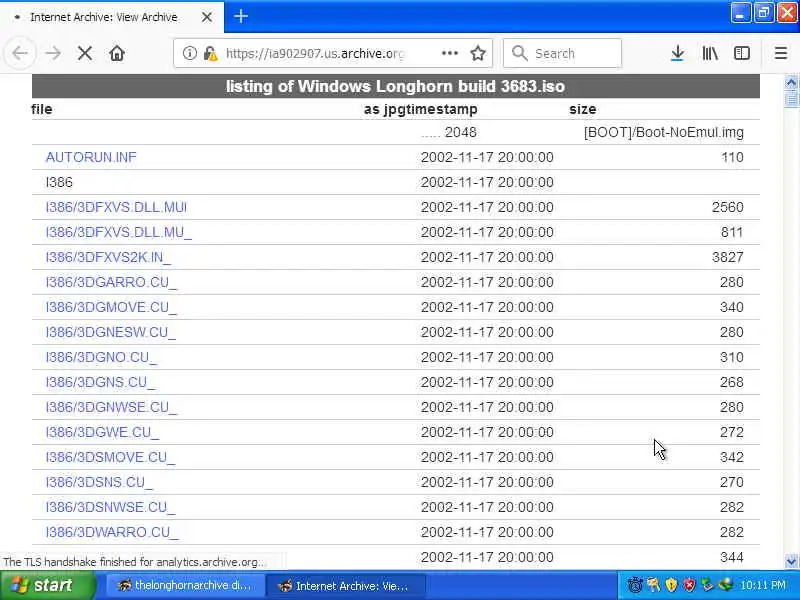Open I386/3DGARRO.CU_ link
Screen dimensions: 800x600
click(x=111, y=282)
